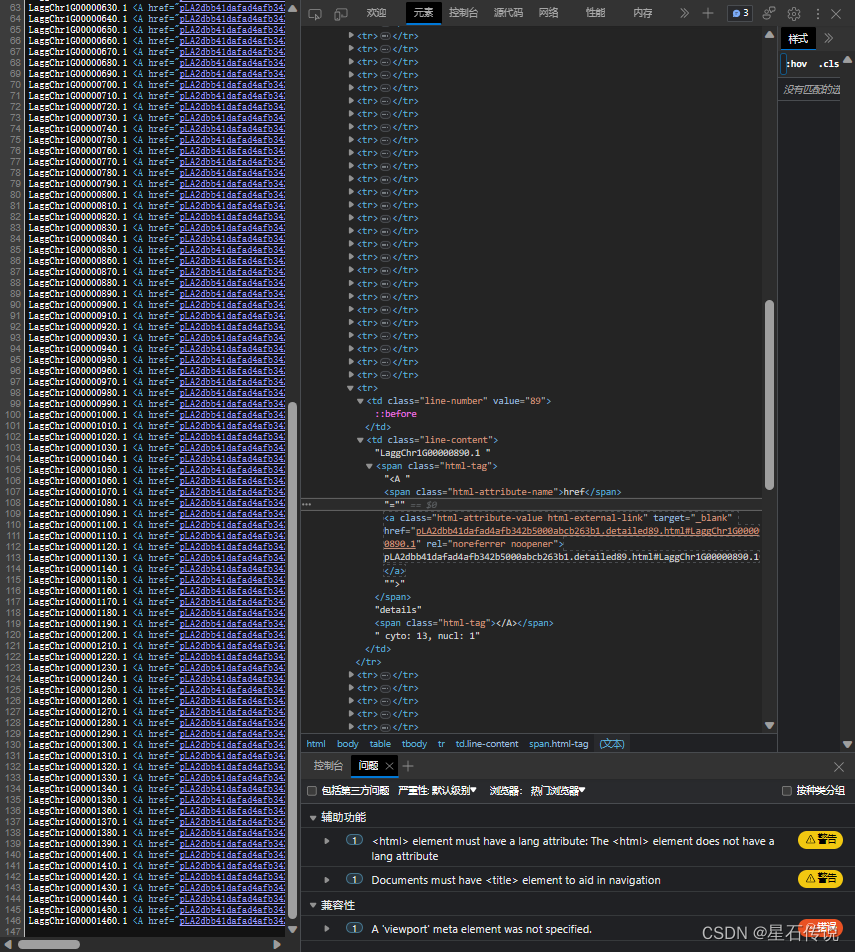The image size is (855, 952).
Task: Click the source pane horizontal scroll-right arrow
Action: click(277, 944)
